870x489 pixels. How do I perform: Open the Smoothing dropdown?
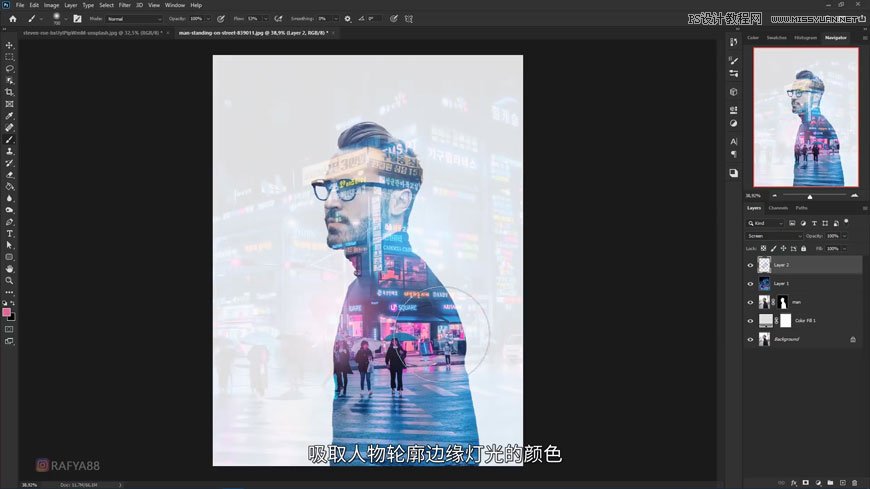(335, 19)
